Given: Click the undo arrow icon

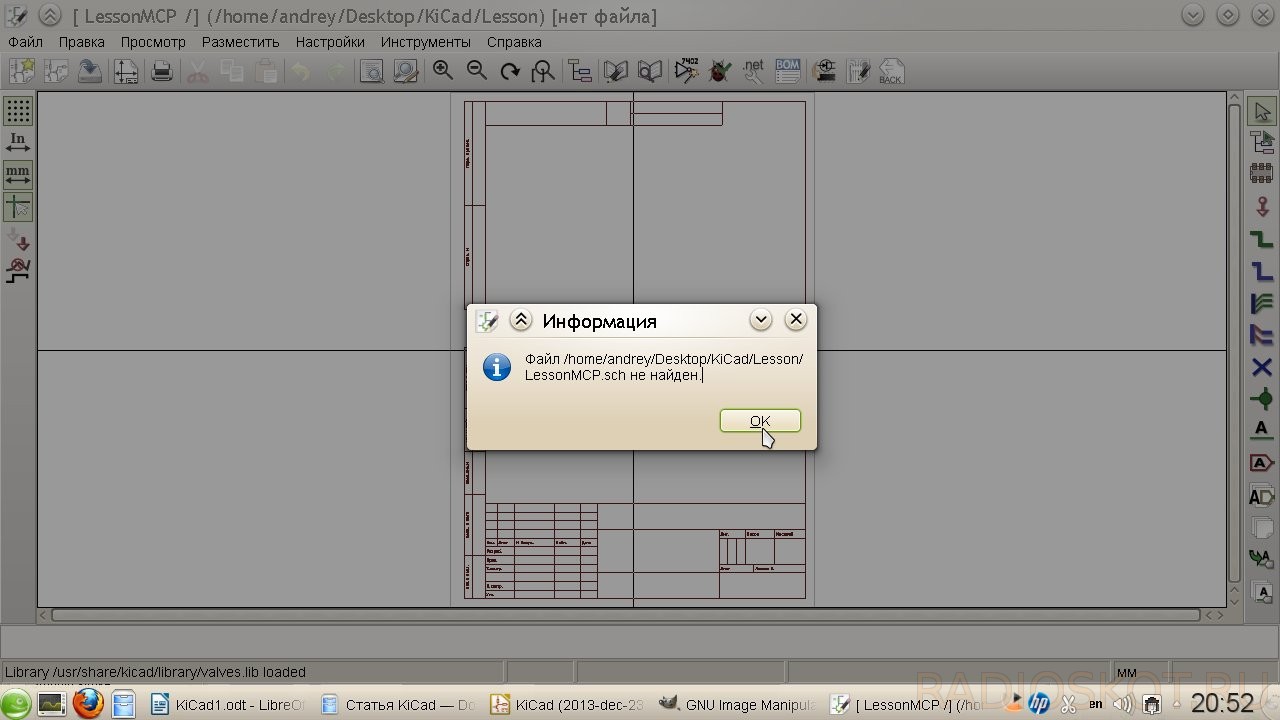Looking at the screenshot, I should 300,71.
